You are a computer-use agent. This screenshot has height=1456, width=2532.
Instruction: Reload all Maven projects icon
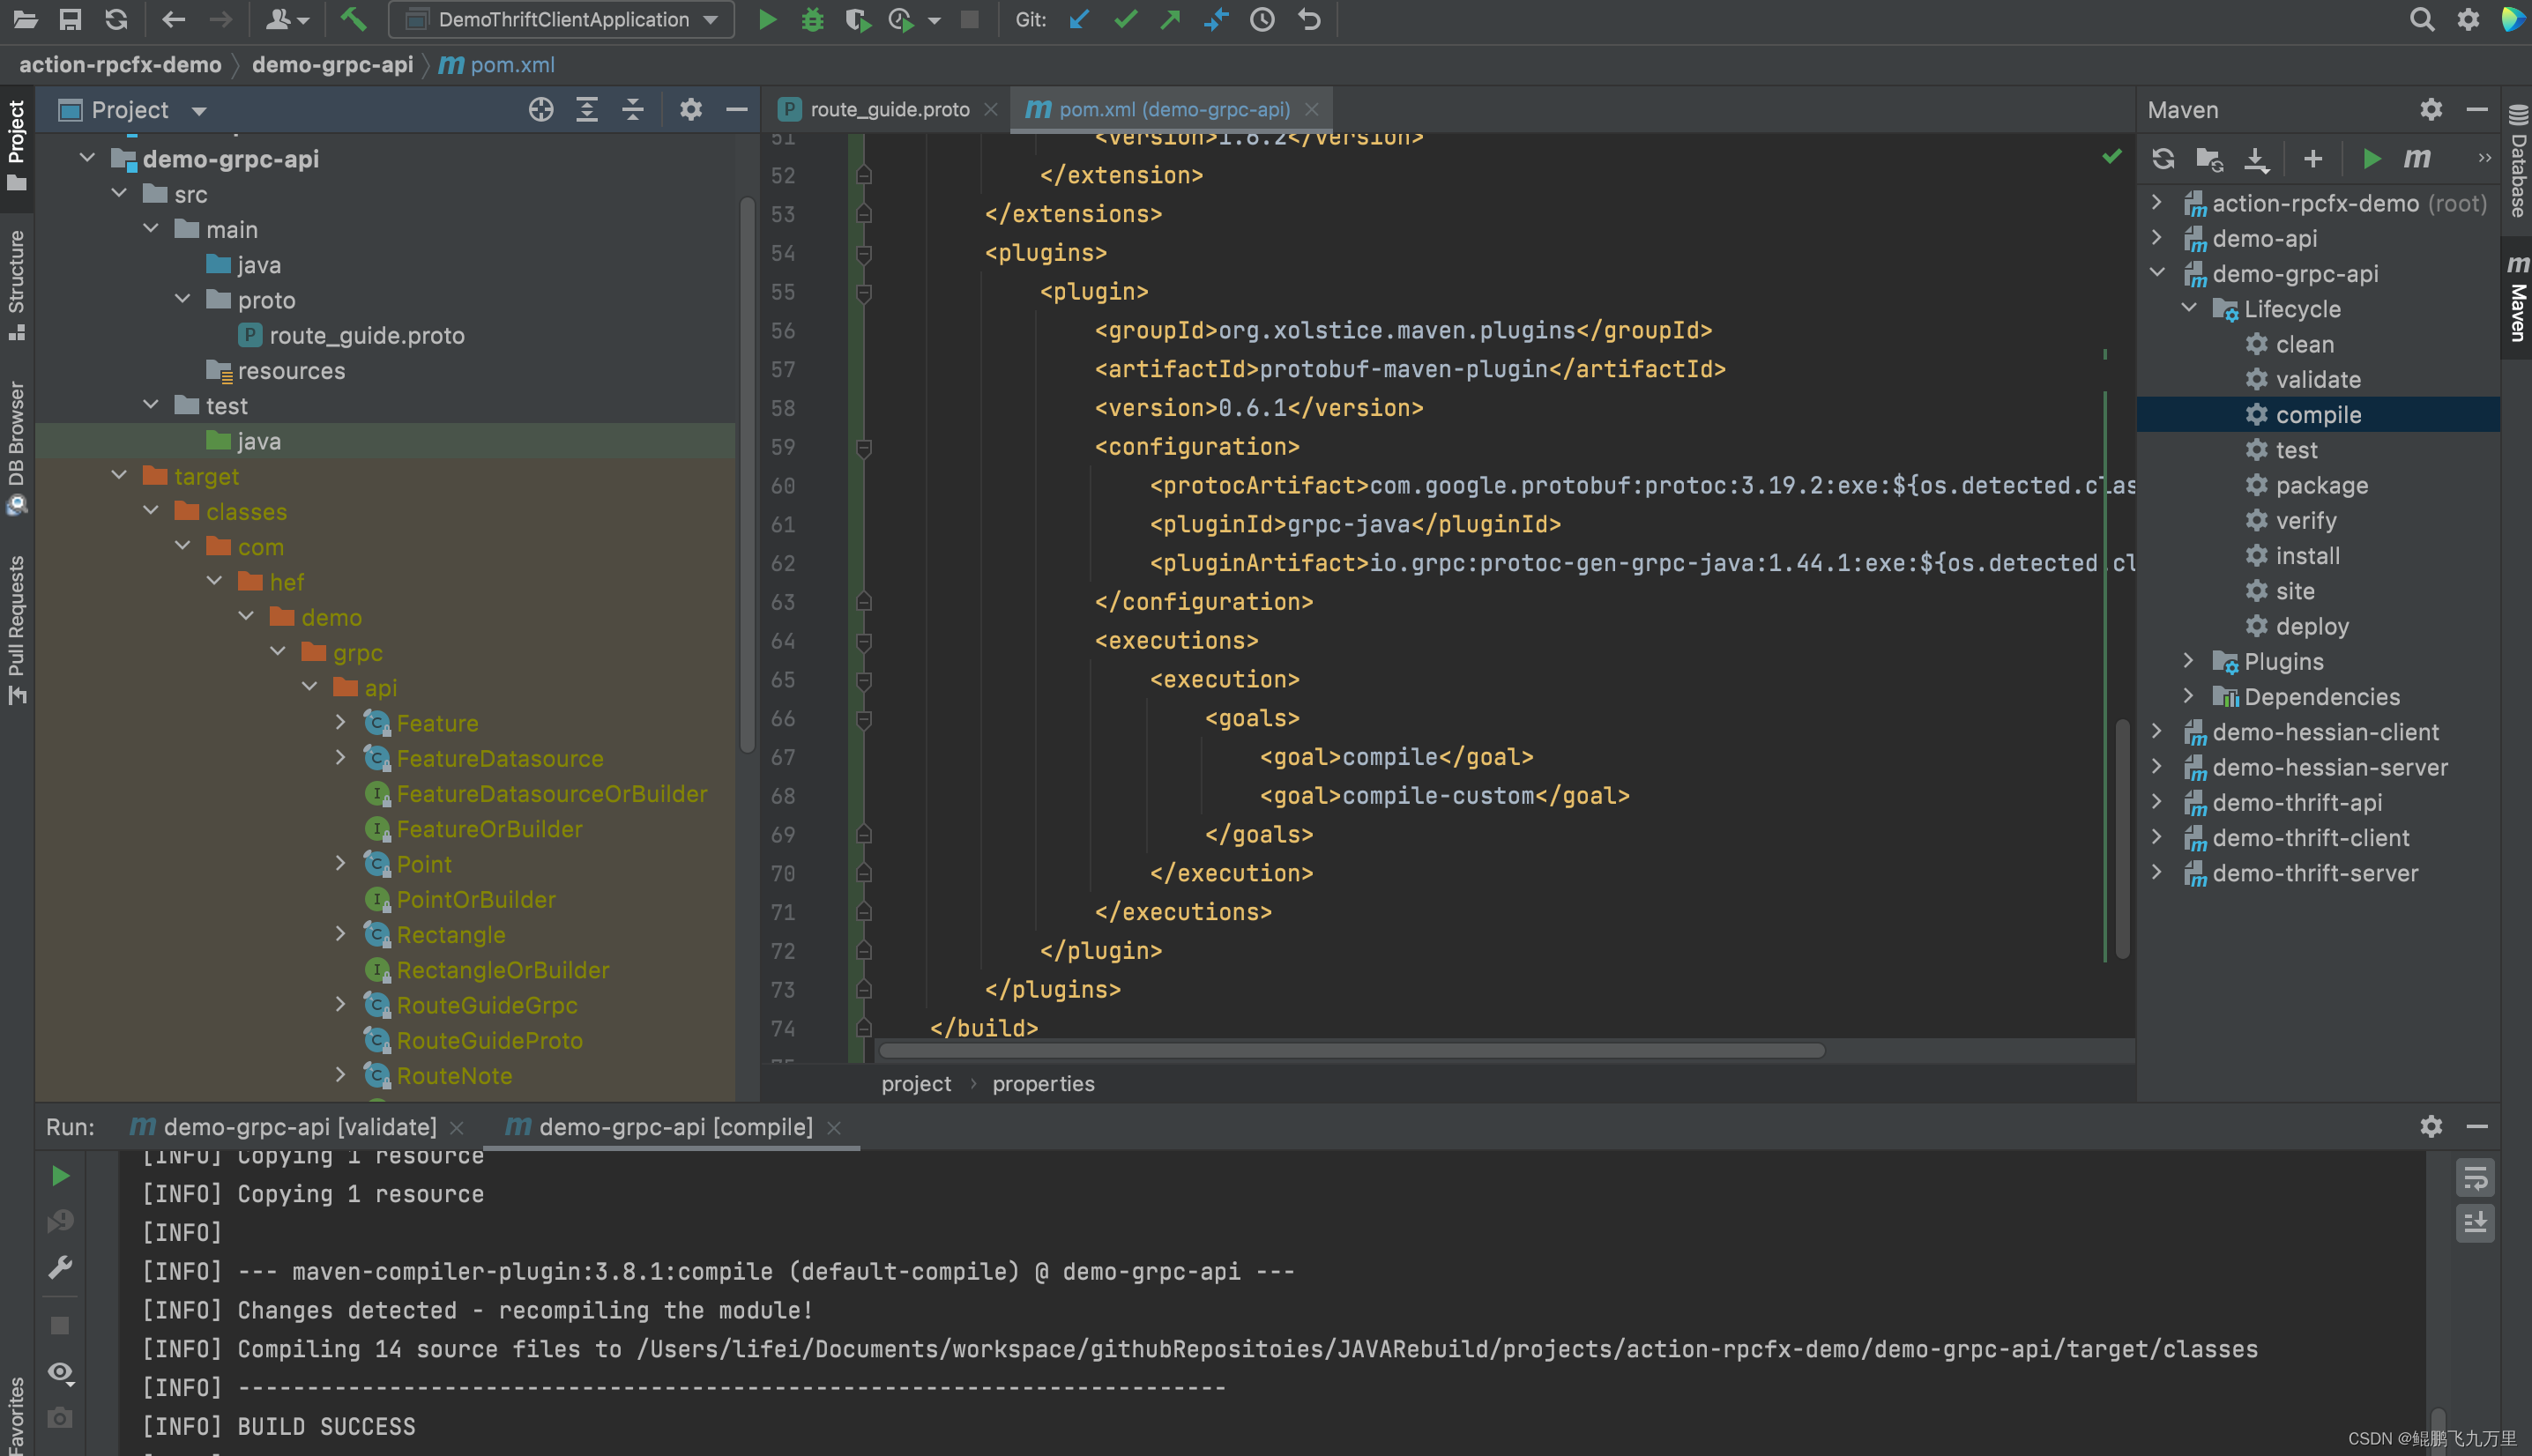pyautogui.click(x=2163, y=159)
